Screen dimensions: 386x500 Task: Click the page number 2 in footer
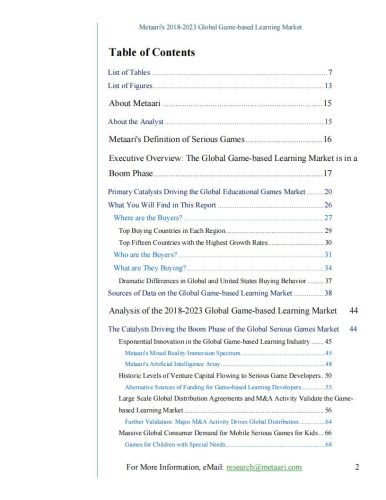pos(357,467)
